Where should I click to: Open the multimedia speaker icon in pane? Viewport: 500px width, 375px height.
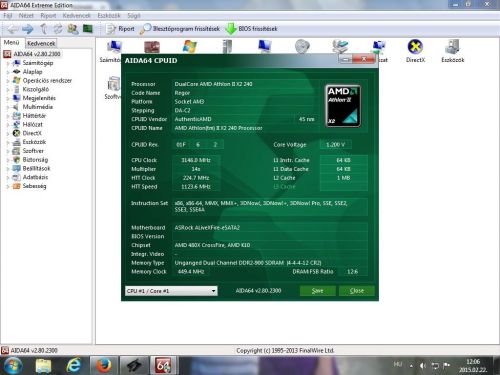click(x=302, y=46)
